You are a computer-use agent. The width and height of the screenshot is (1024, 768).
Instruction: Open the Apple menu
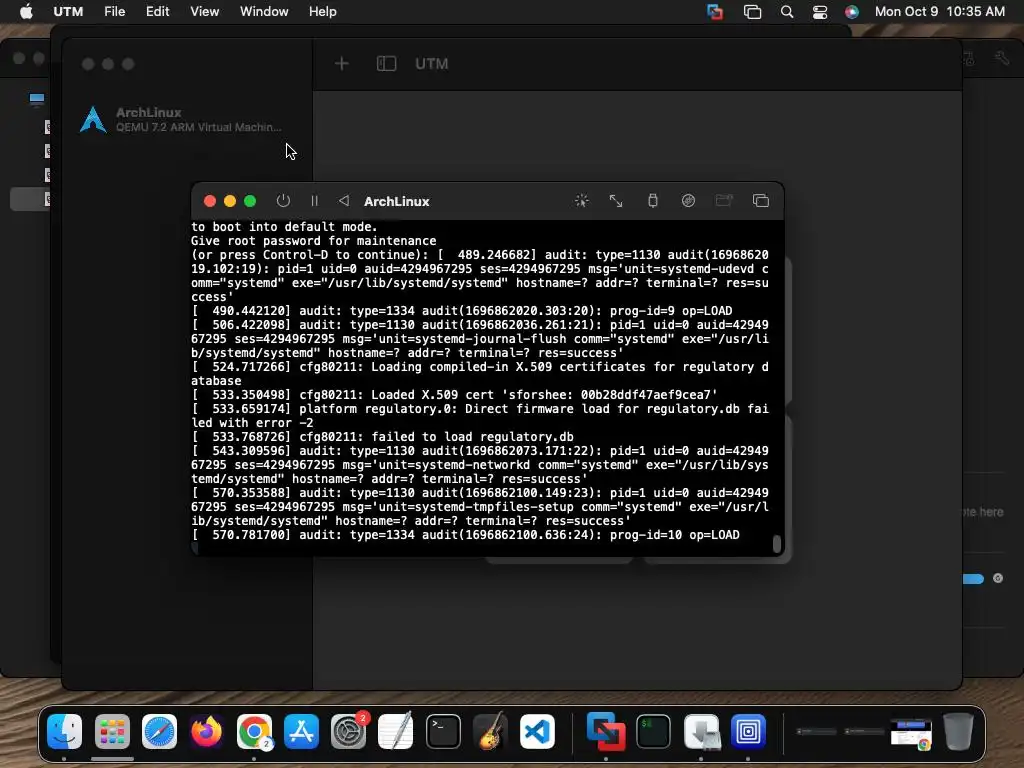(x=26, y=11)
